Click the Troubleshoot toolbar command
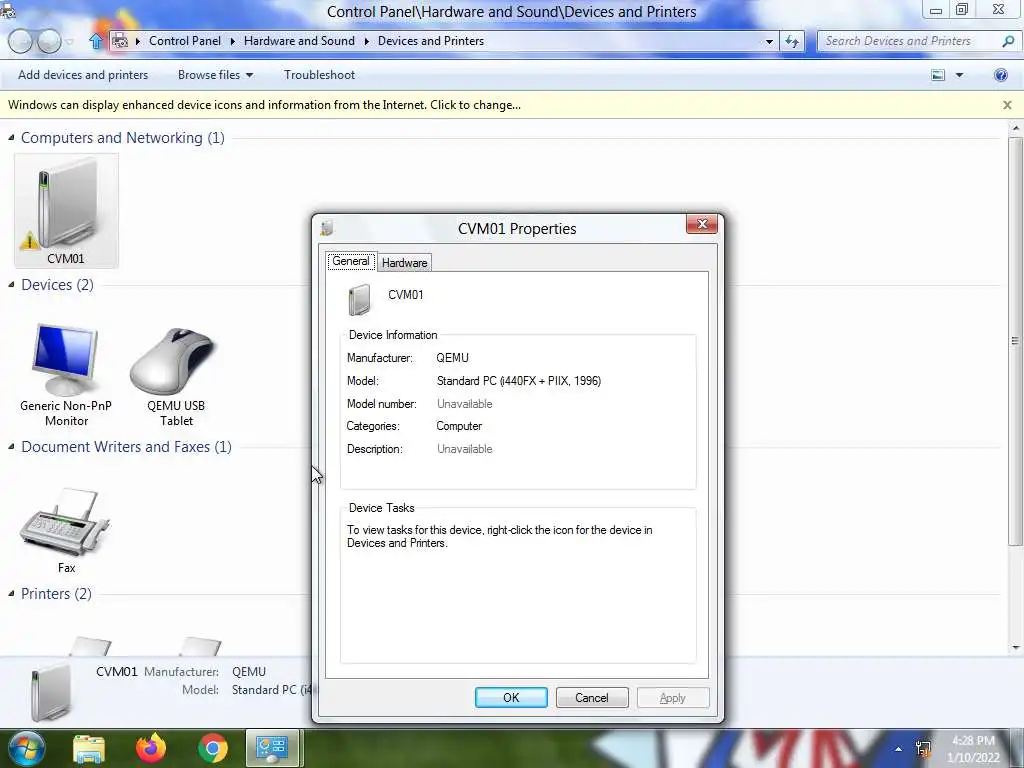The width and height of the screenshot is (1024, 768). (319, 75)
